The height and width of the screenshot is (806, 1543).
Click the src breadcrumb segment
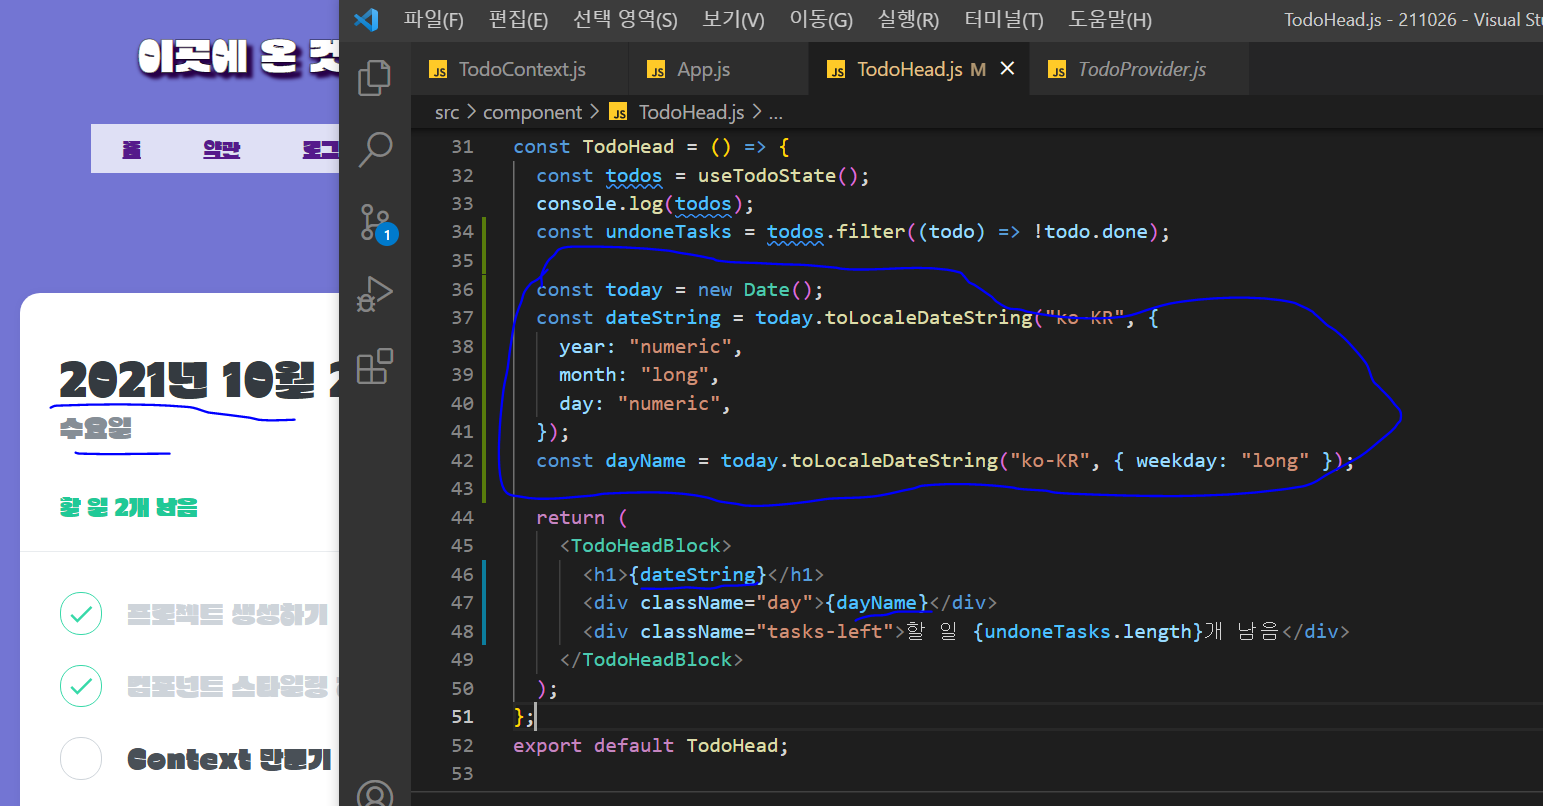[x=447, y=112]
